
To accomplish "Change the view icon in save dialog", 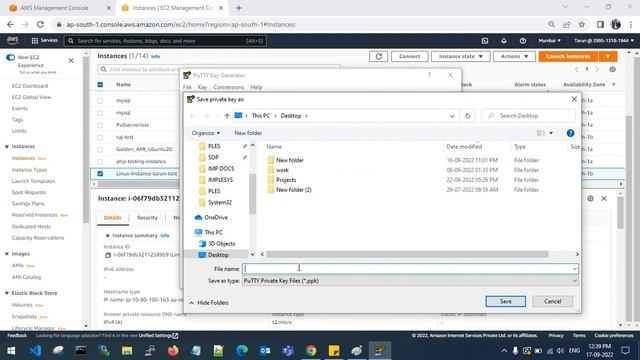I will [541, 133].
